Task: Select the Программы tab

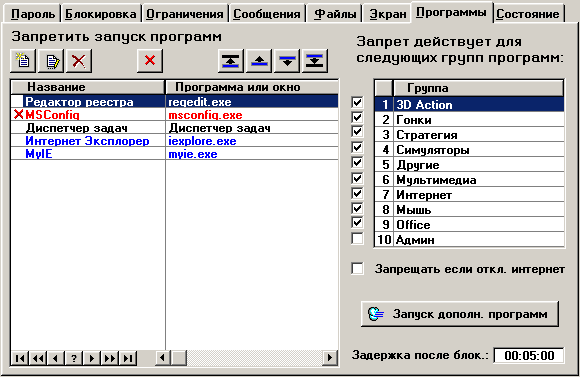Action: pyautogui.click(x=451, y=12)
